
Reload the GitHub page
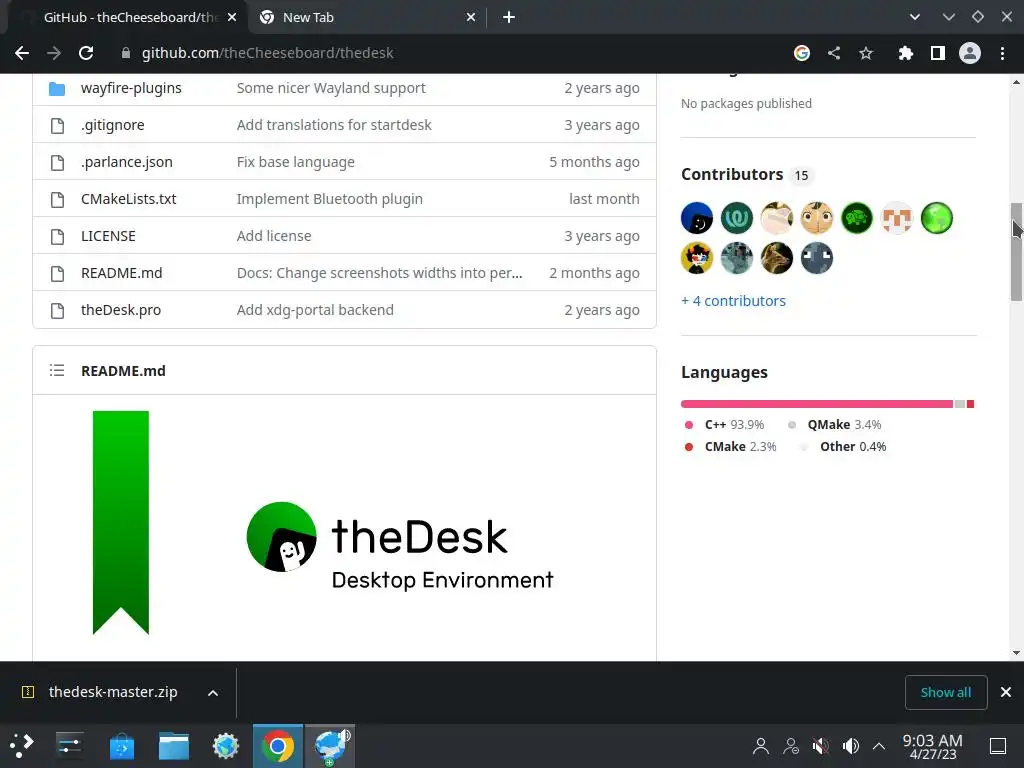86,53
